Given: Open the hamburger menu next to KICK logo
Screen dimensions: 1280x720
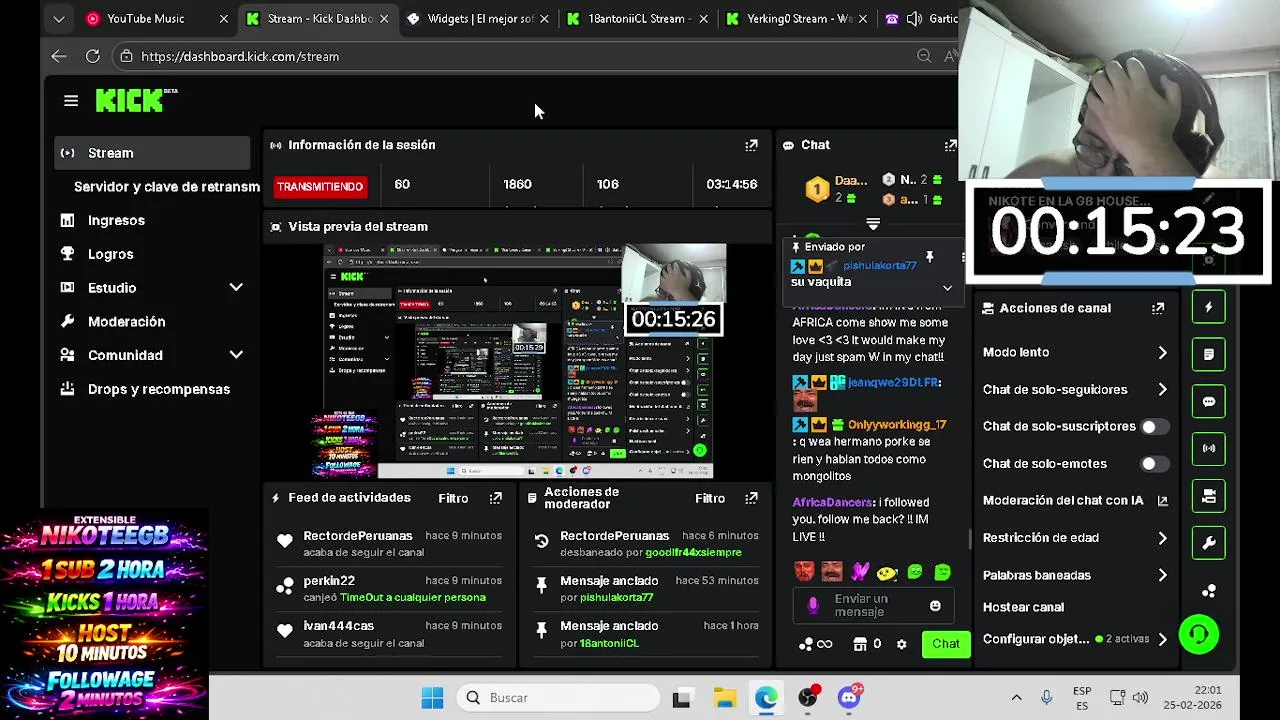Looking at the screenshot, I should pos(71,101).
